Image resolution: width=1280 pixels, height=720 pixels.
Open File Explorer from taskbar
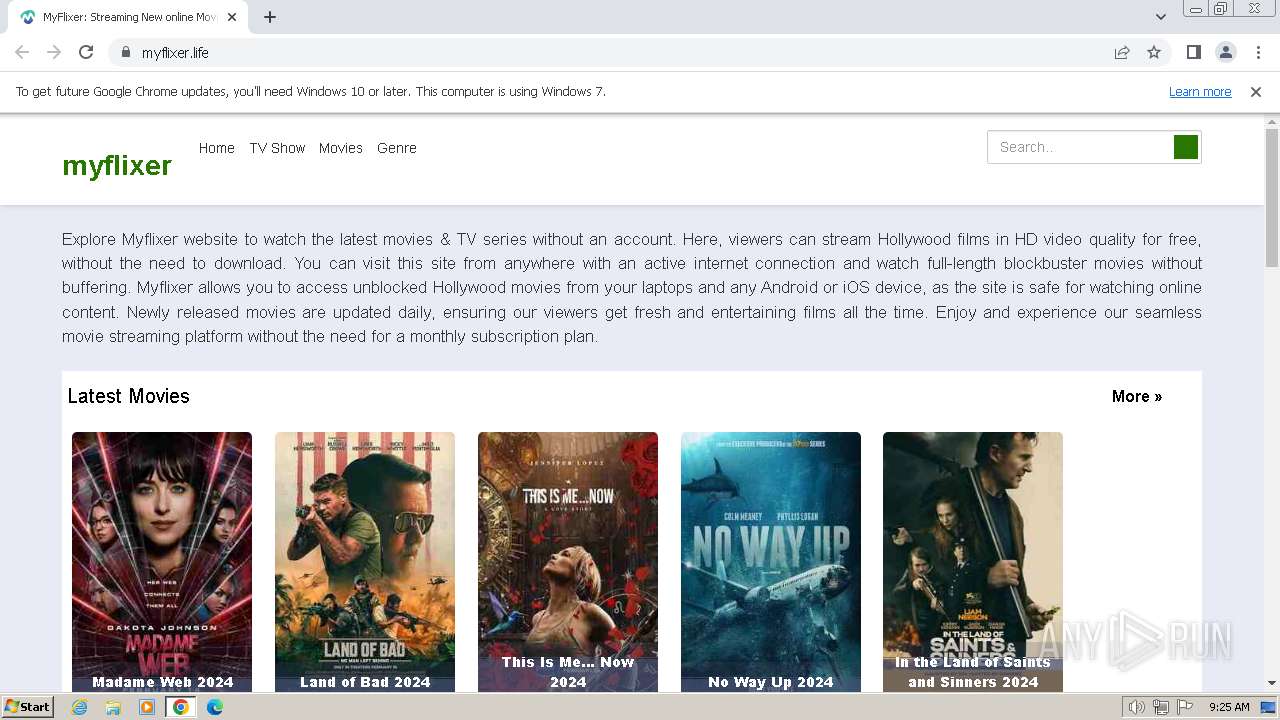[113, 707]
